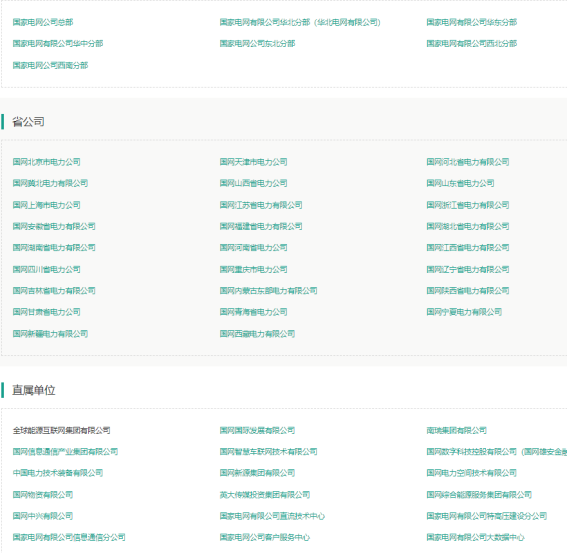Open 国网北京市电力公司
Image resolution: width=568 pixels, height=554 pixels.
point(46,162)
